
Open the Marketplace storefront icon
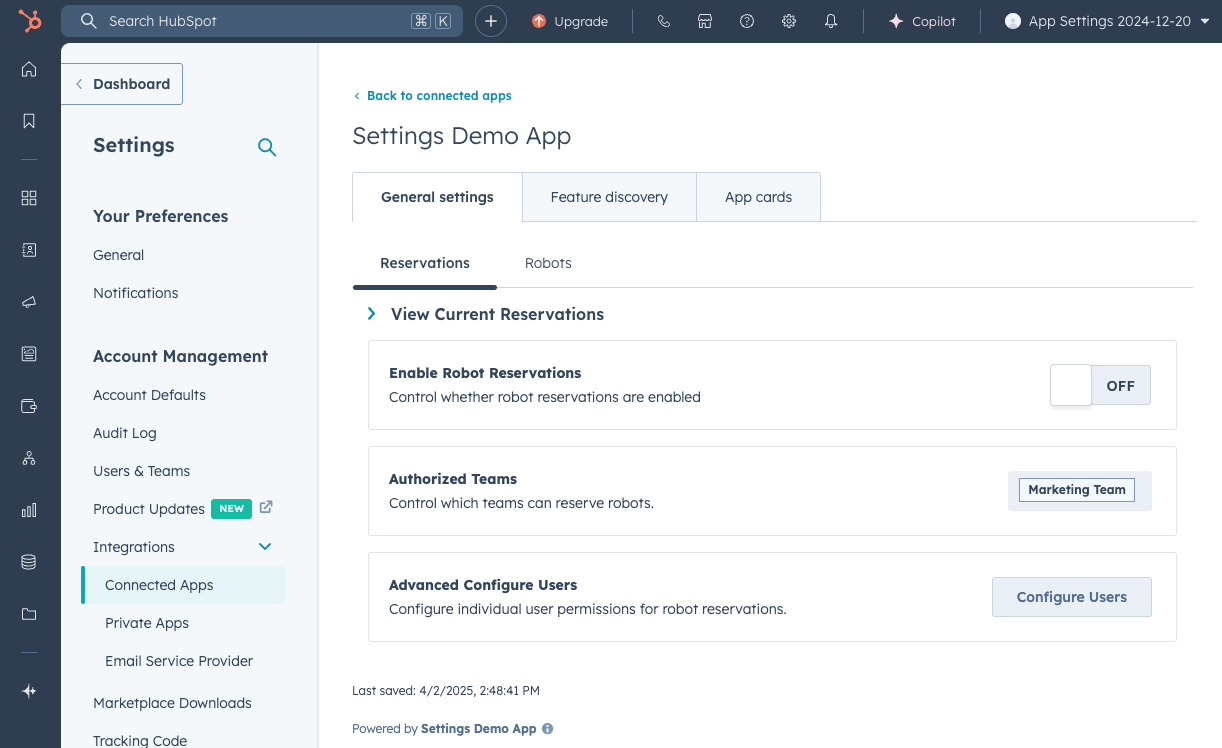coord(705,21)
